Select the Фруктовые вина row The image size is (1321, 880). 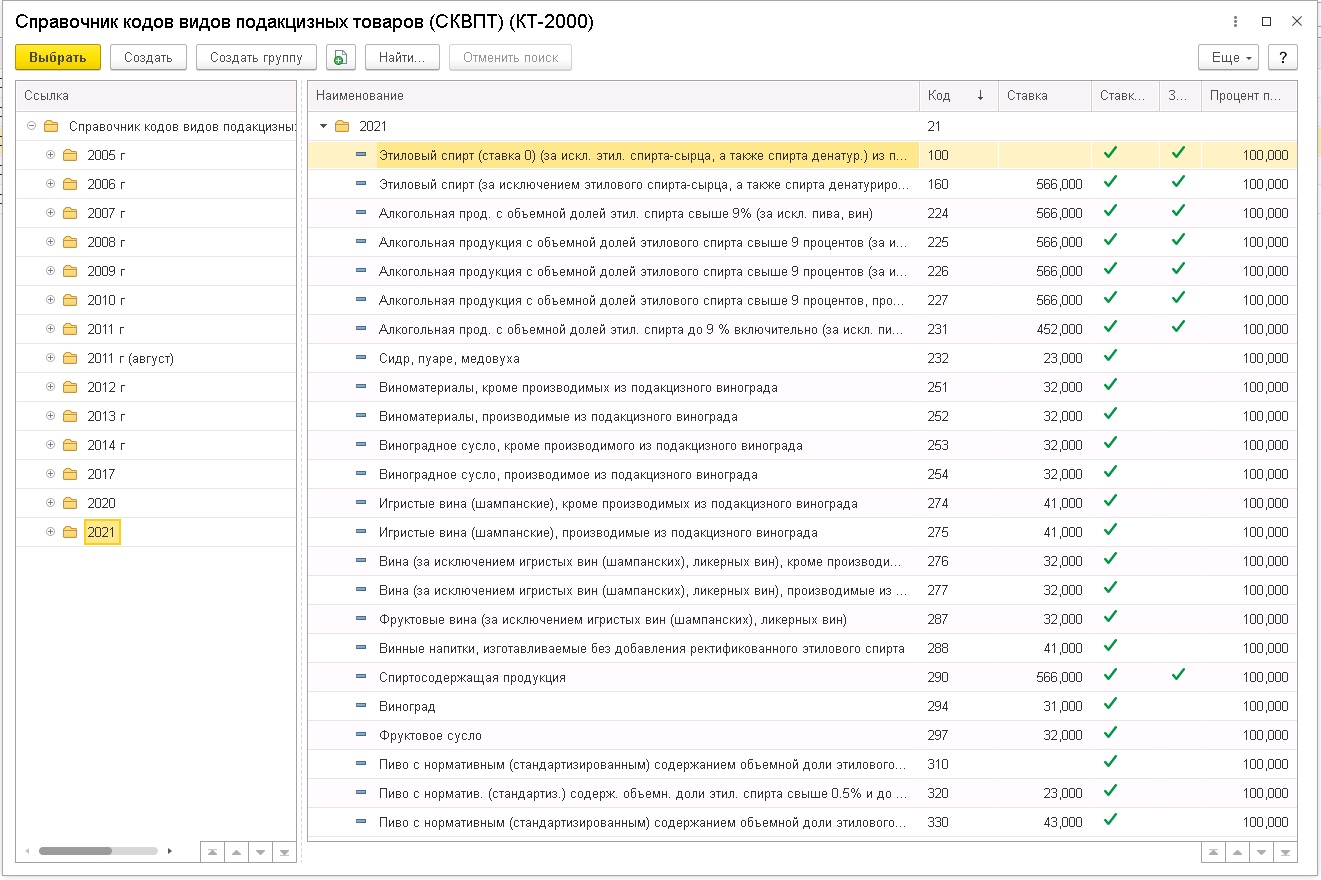(802, 619)
